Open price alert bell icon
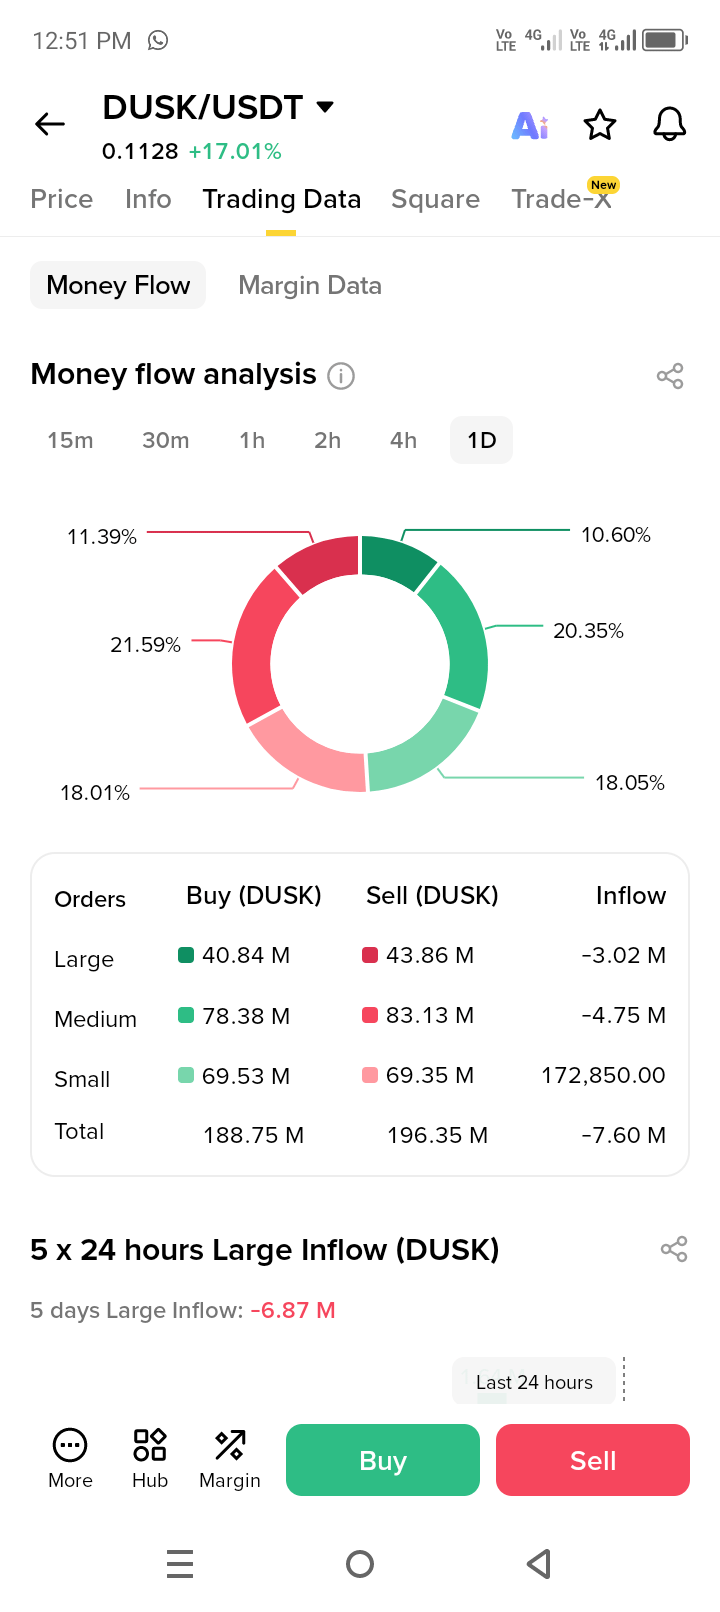 (x=669, y=125)
